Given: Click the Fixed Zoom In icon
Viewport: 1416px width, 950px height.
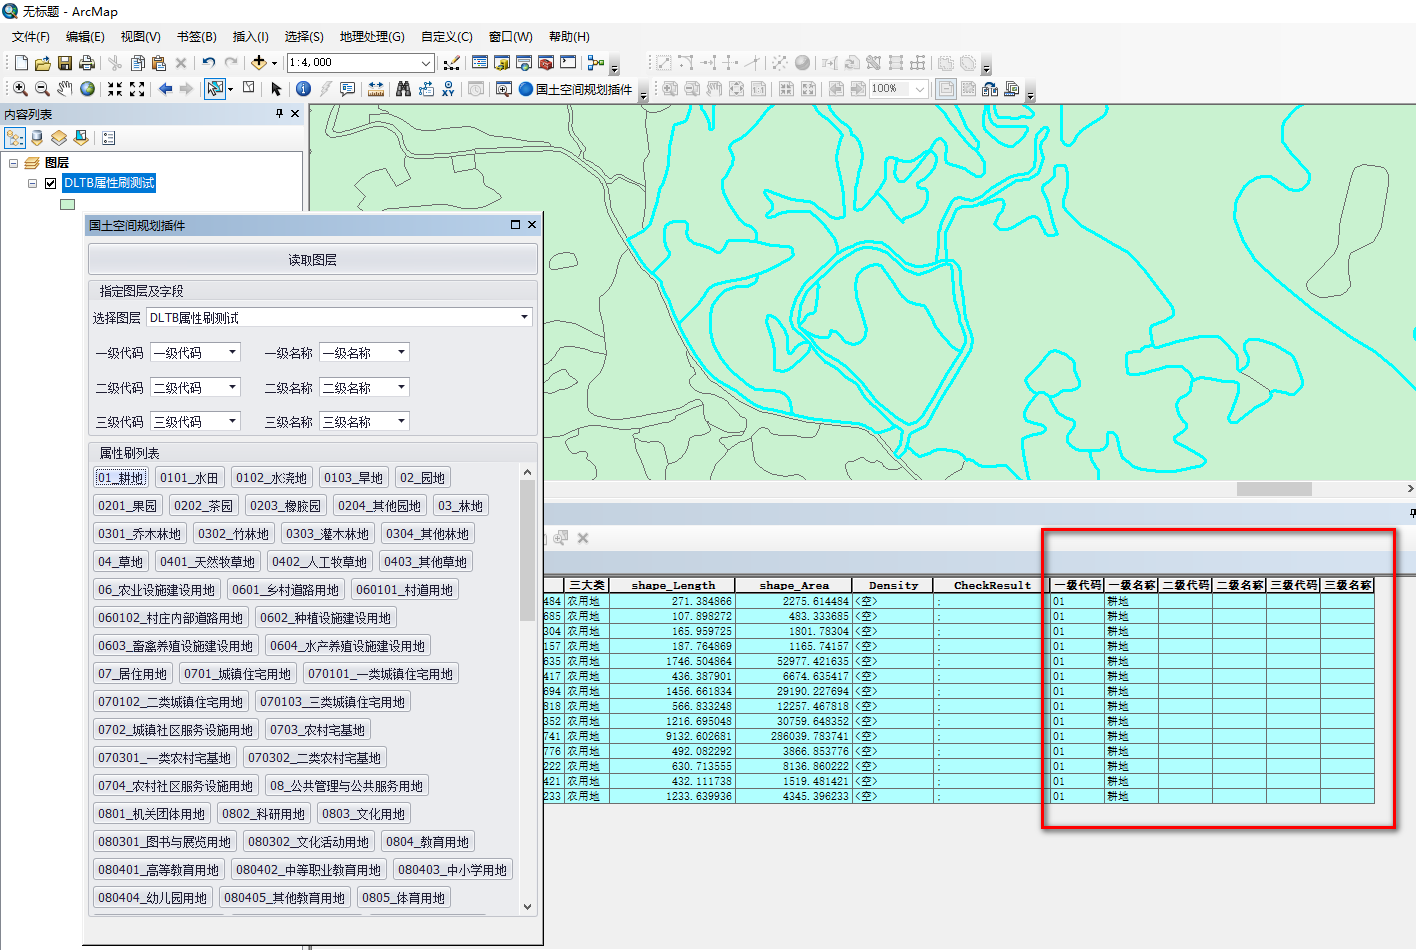Looking at the screenshot, I should coord(115,89).
